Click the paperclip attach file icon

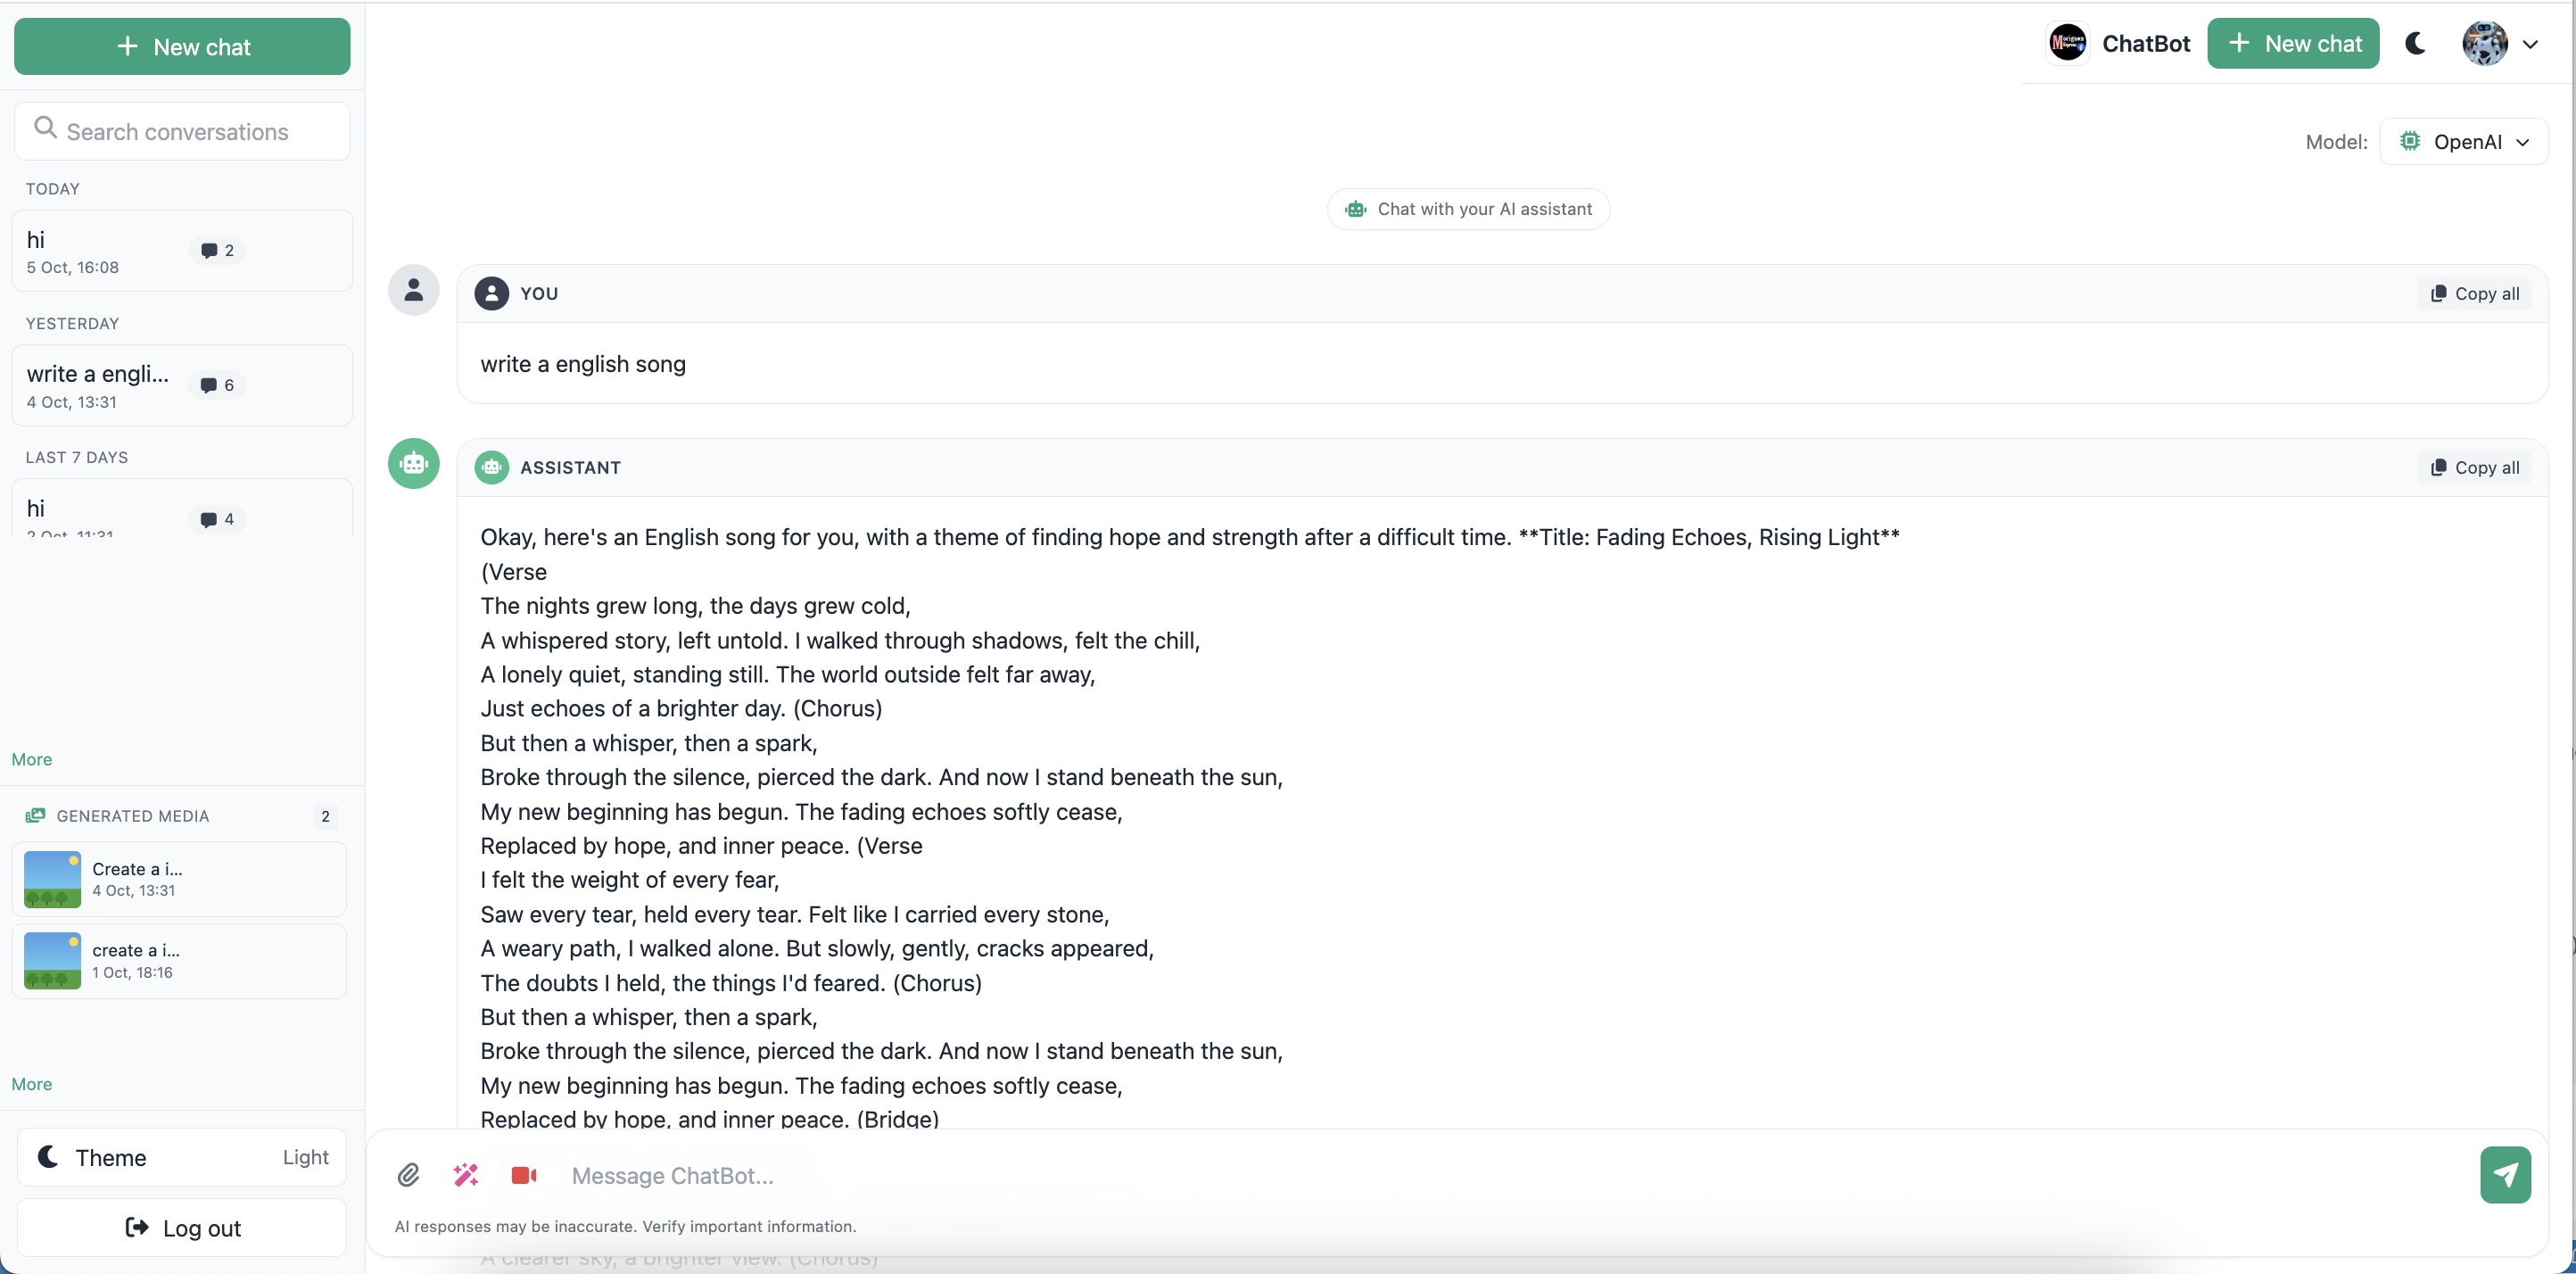pos(408,1175)
